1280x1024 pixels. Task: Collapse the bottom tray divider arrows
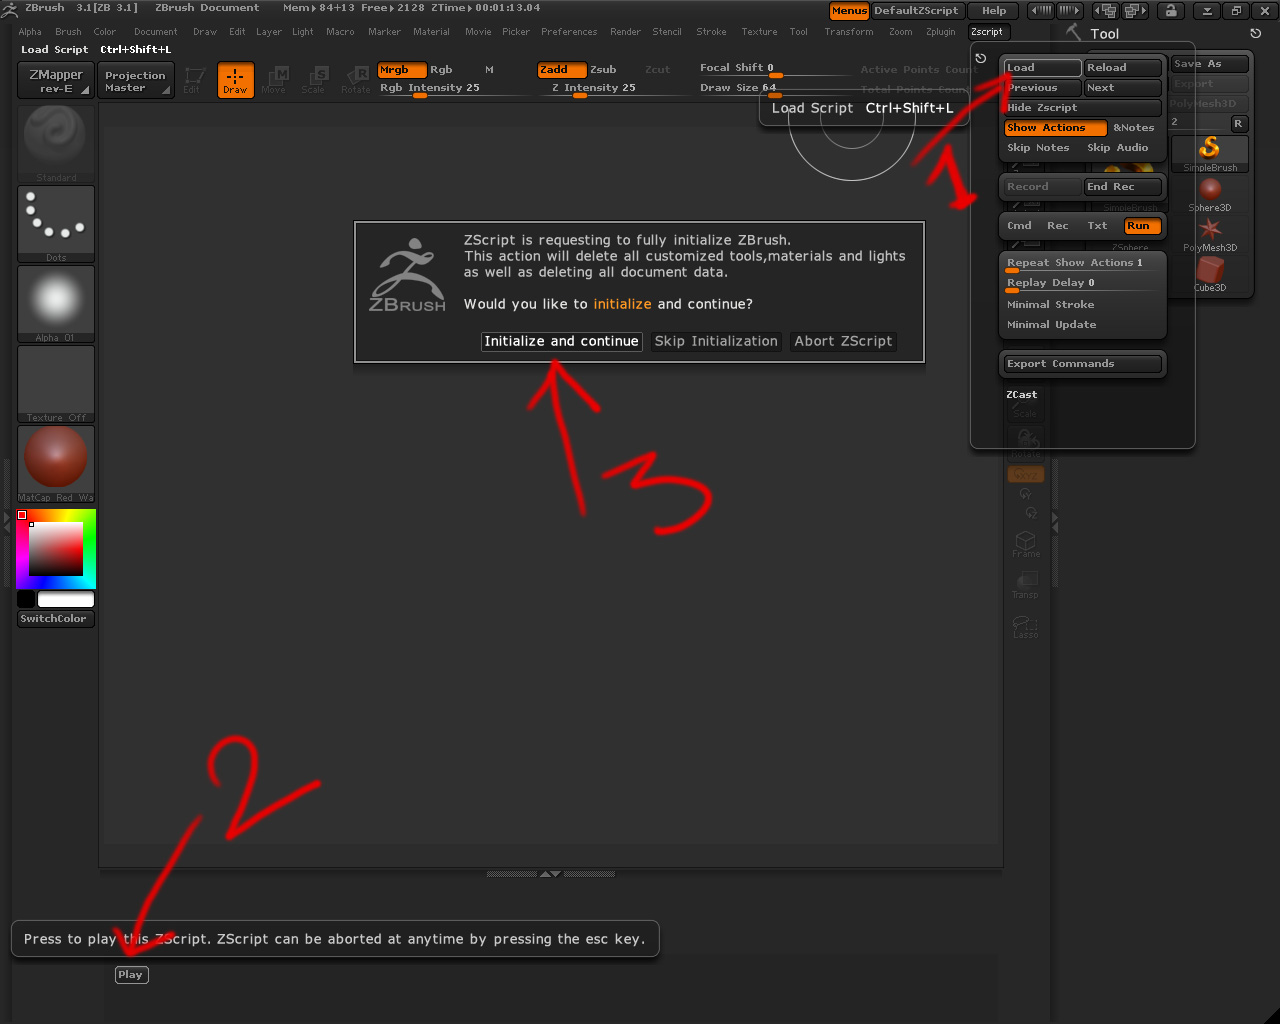click(550, 874)
